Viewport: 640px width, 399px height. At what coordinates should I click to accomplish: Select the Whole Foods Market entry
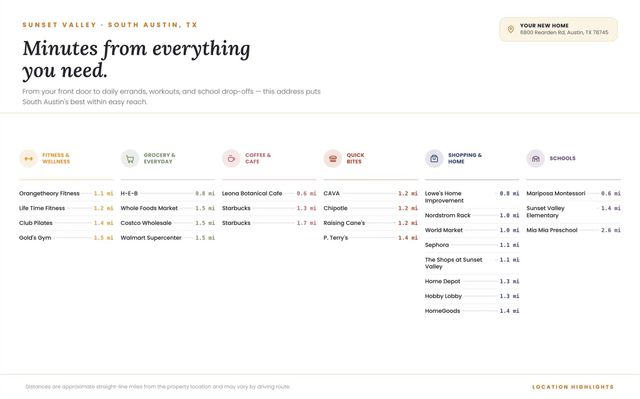coord(168,208)
